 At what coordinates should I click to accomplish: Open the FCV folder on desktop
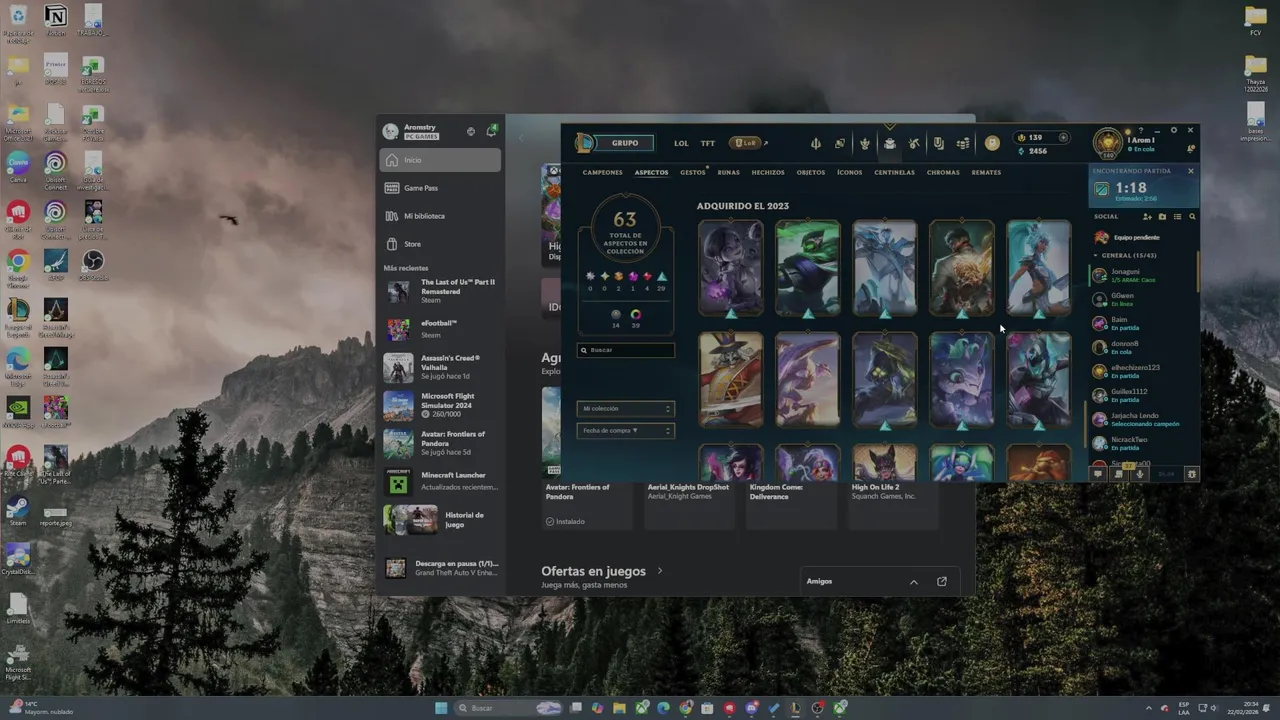tap(1255, 20)
